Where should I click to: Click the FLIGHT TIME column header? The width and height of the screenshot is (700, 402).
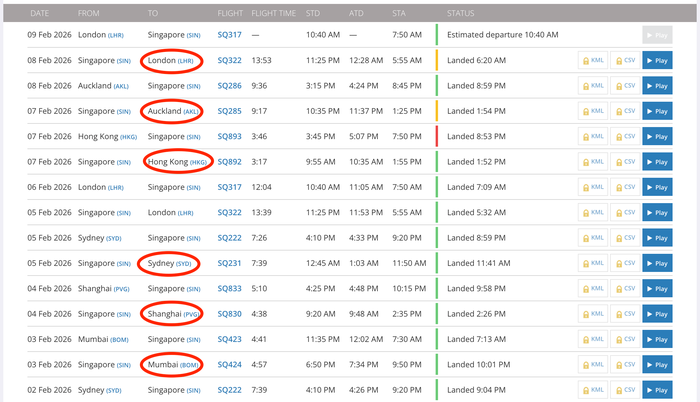(274, 13)
